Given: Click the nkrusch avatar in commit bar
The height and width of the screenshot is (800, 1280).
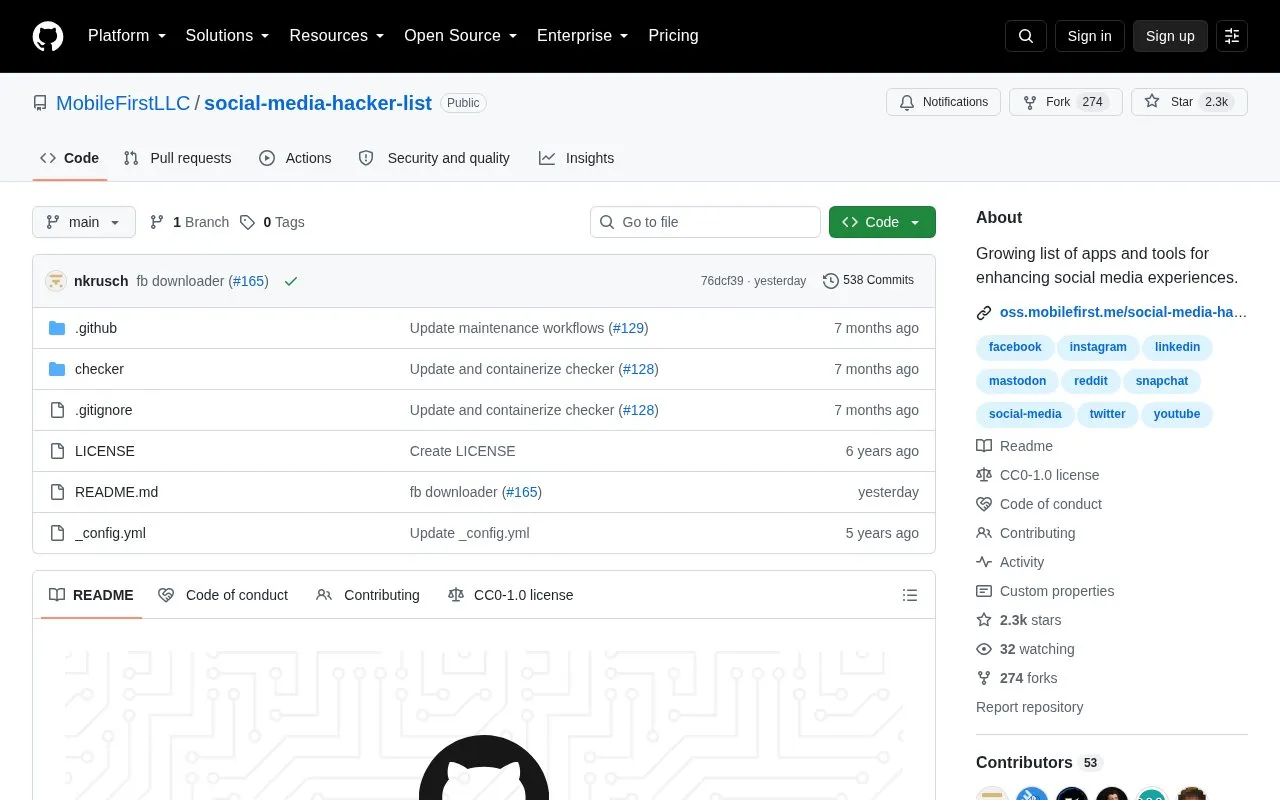Looking at the screenshot, I should pos(56,281).
